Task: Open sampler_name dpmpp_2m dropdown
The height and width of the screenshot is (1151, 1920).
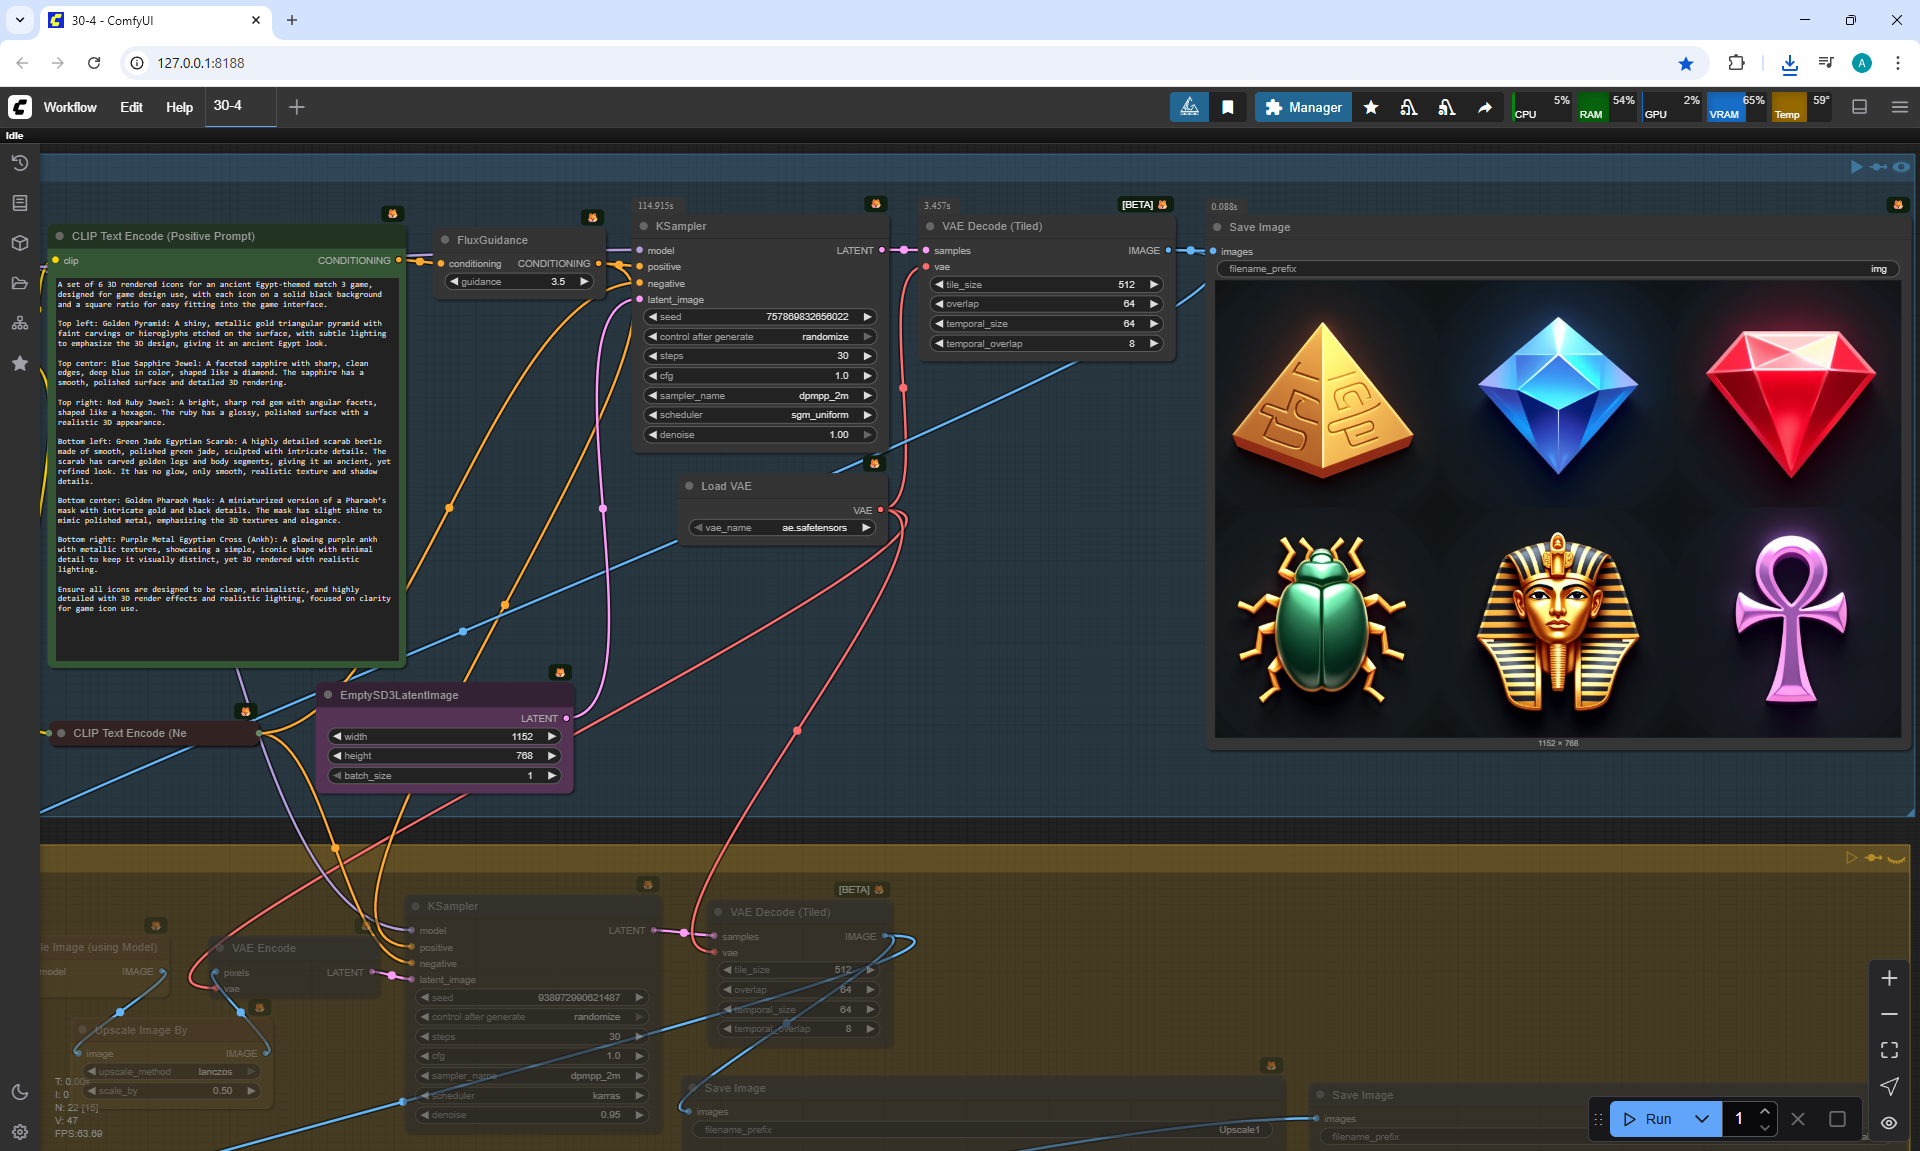Action: 760,396
